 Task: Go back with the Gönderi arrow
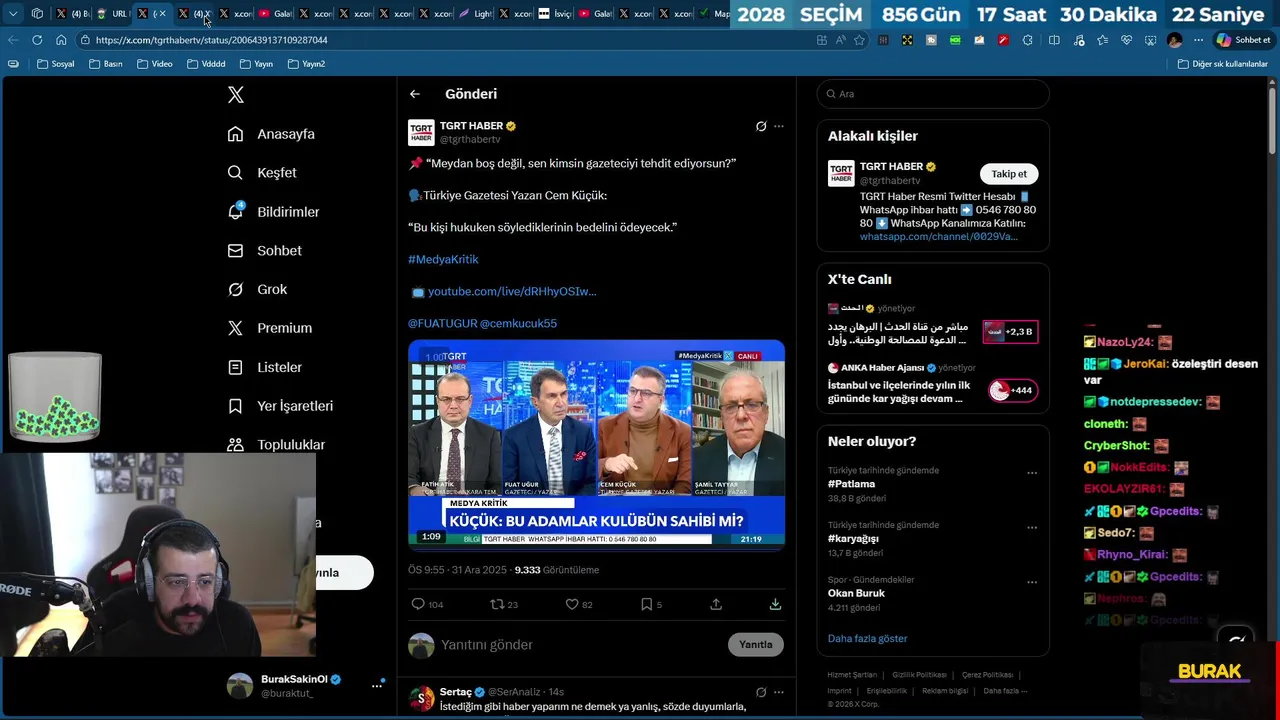pos(415,94)
